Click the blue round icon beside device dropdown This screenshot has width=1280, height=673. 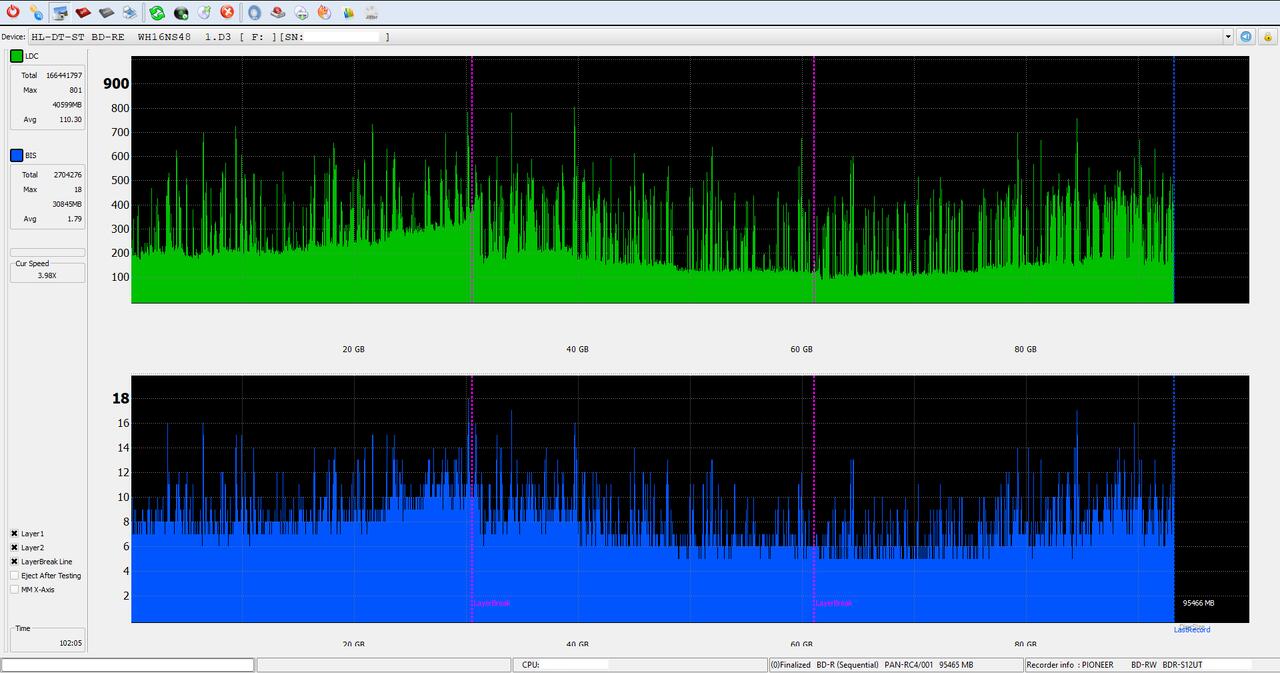click(1246, 36)
